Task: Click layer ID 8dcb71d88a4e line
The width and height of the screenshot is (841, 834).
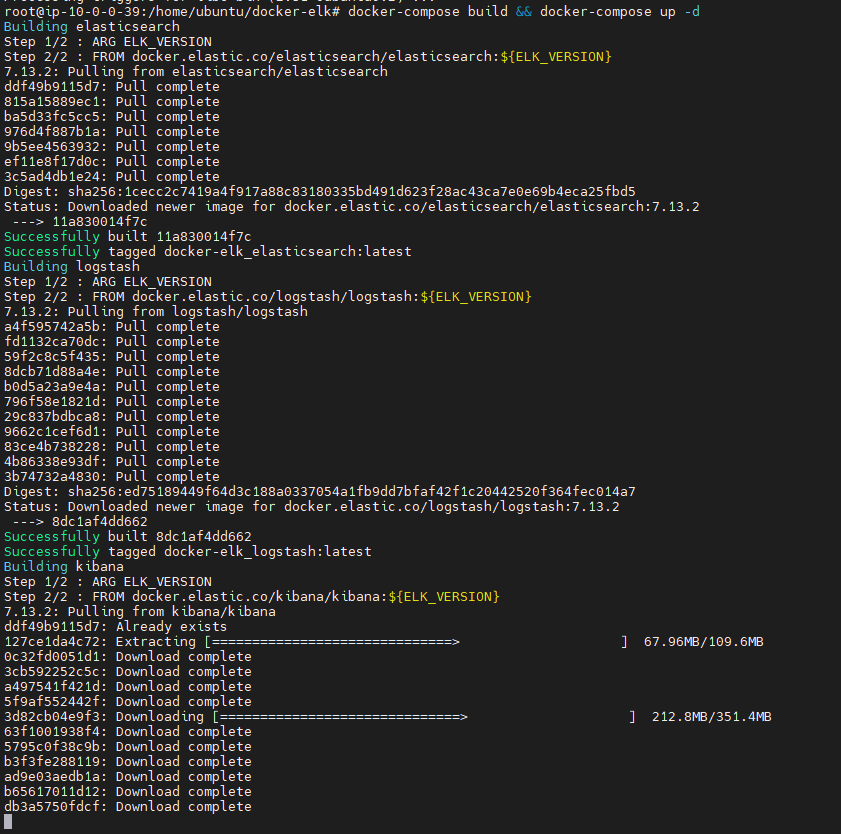Action: point(112,372)
